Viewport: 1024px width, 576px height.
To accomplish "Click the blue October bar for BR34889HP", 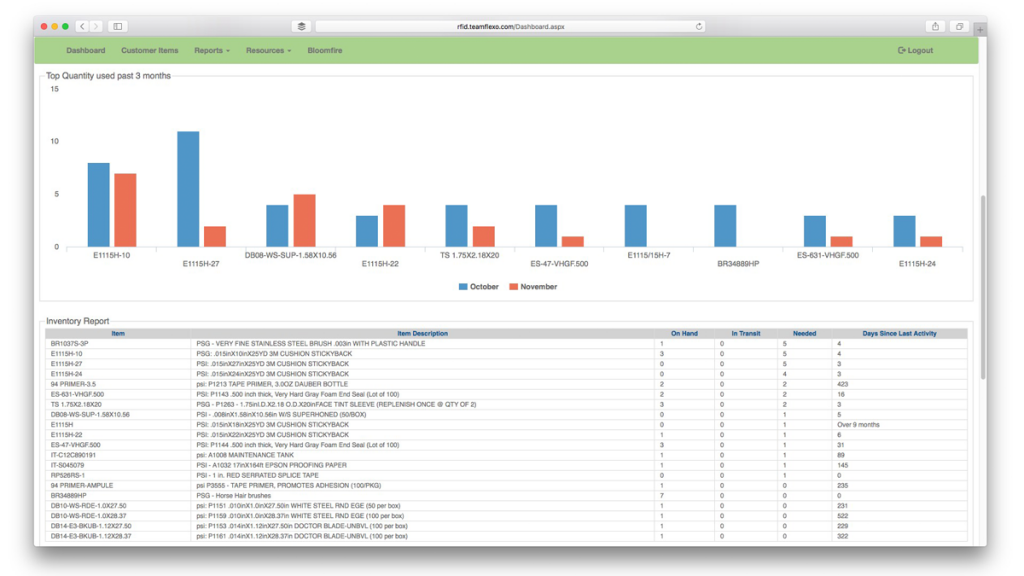I will click(725, 226).
